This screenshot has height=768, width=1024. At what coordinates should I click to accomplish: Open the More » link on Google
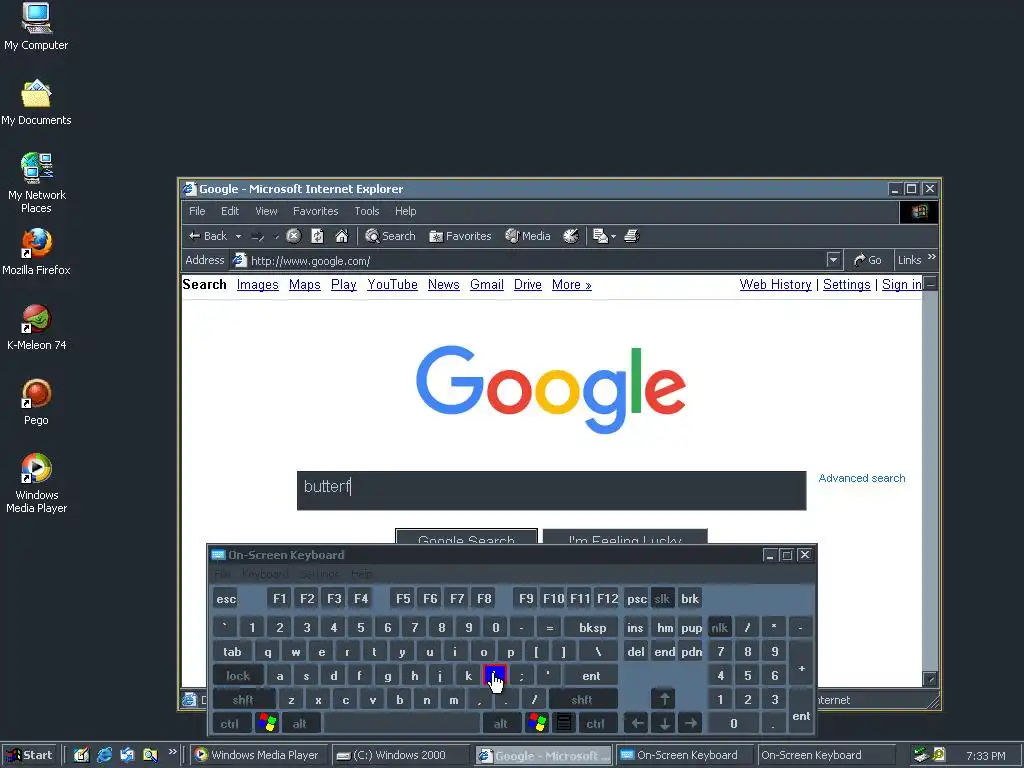click(x=571, y=285)
